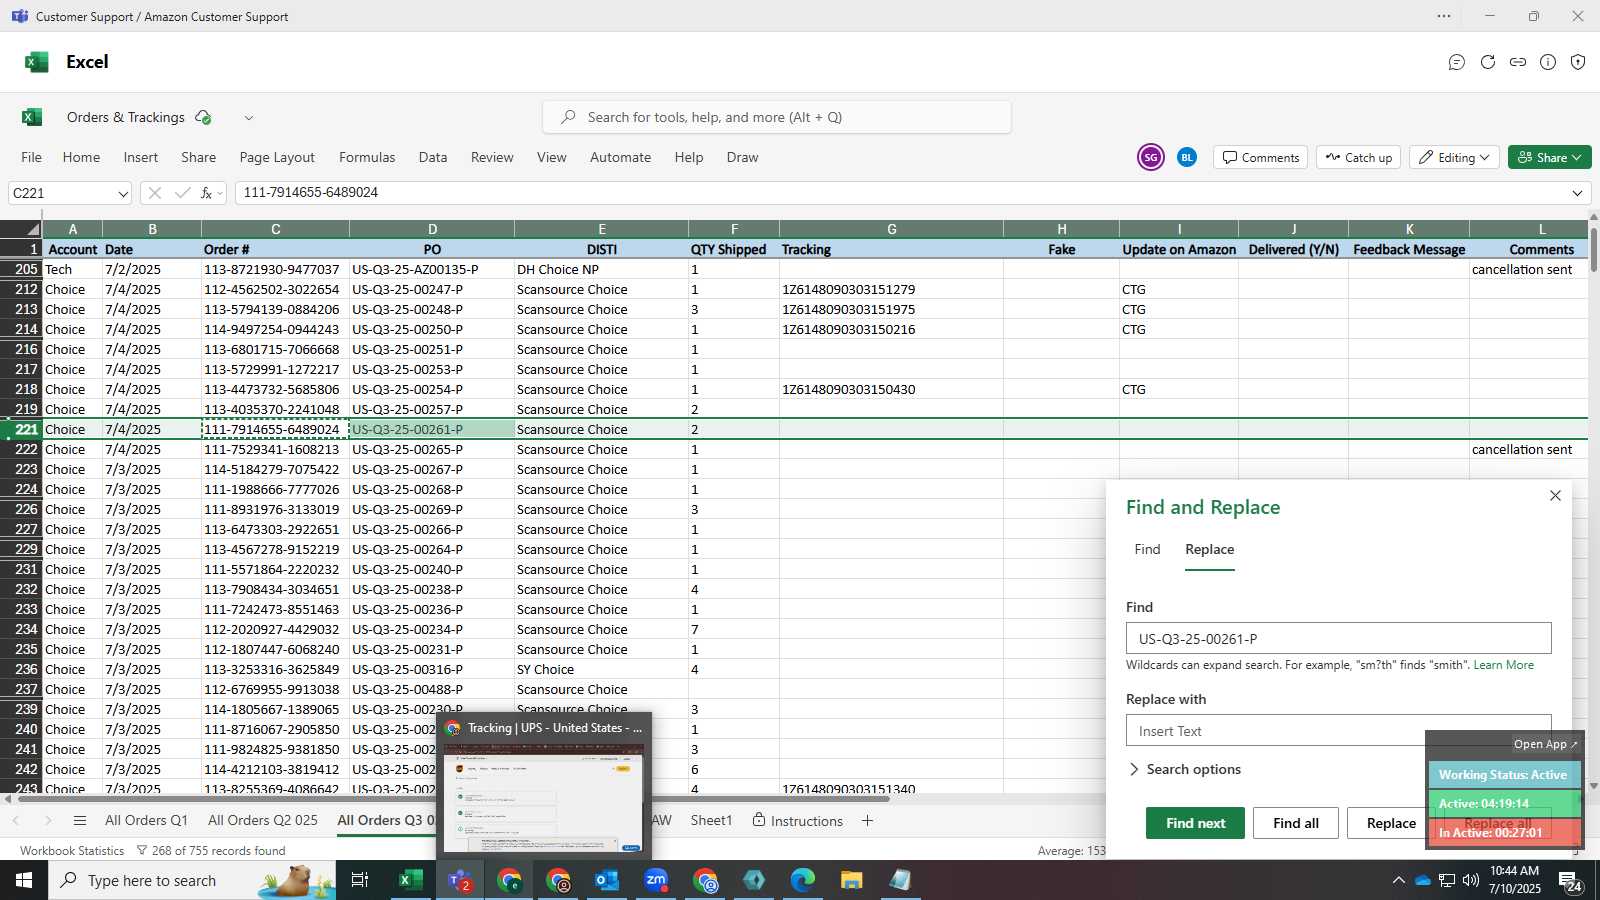The height and width of the screenshot is (900, 1600).
Task: Open the all sheets list icon
Action: 80,821
